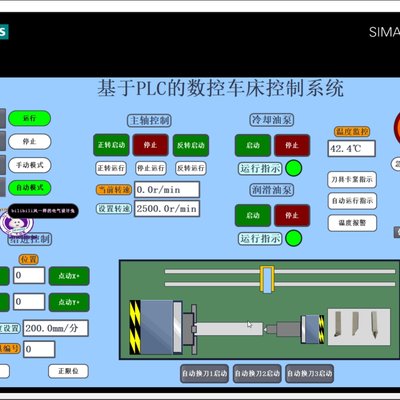Click the green 运行 status indicator
Screen dimensions: 400x400
click(30, 118)
